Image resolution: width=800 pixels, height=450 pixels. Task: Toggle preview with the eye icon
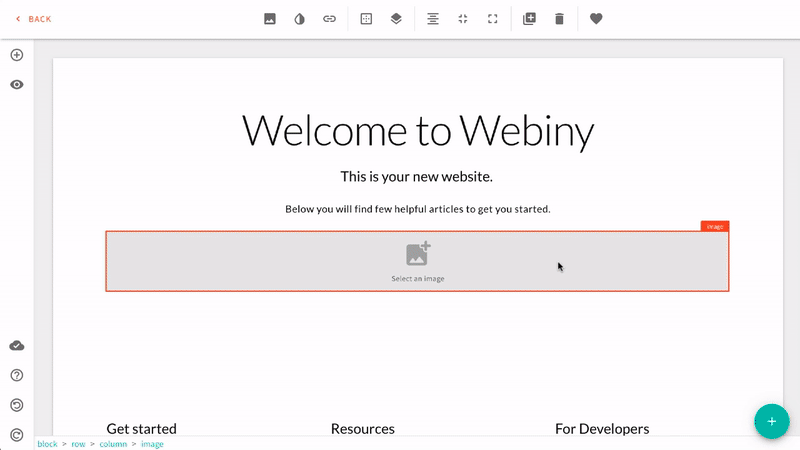click(17, 85)
